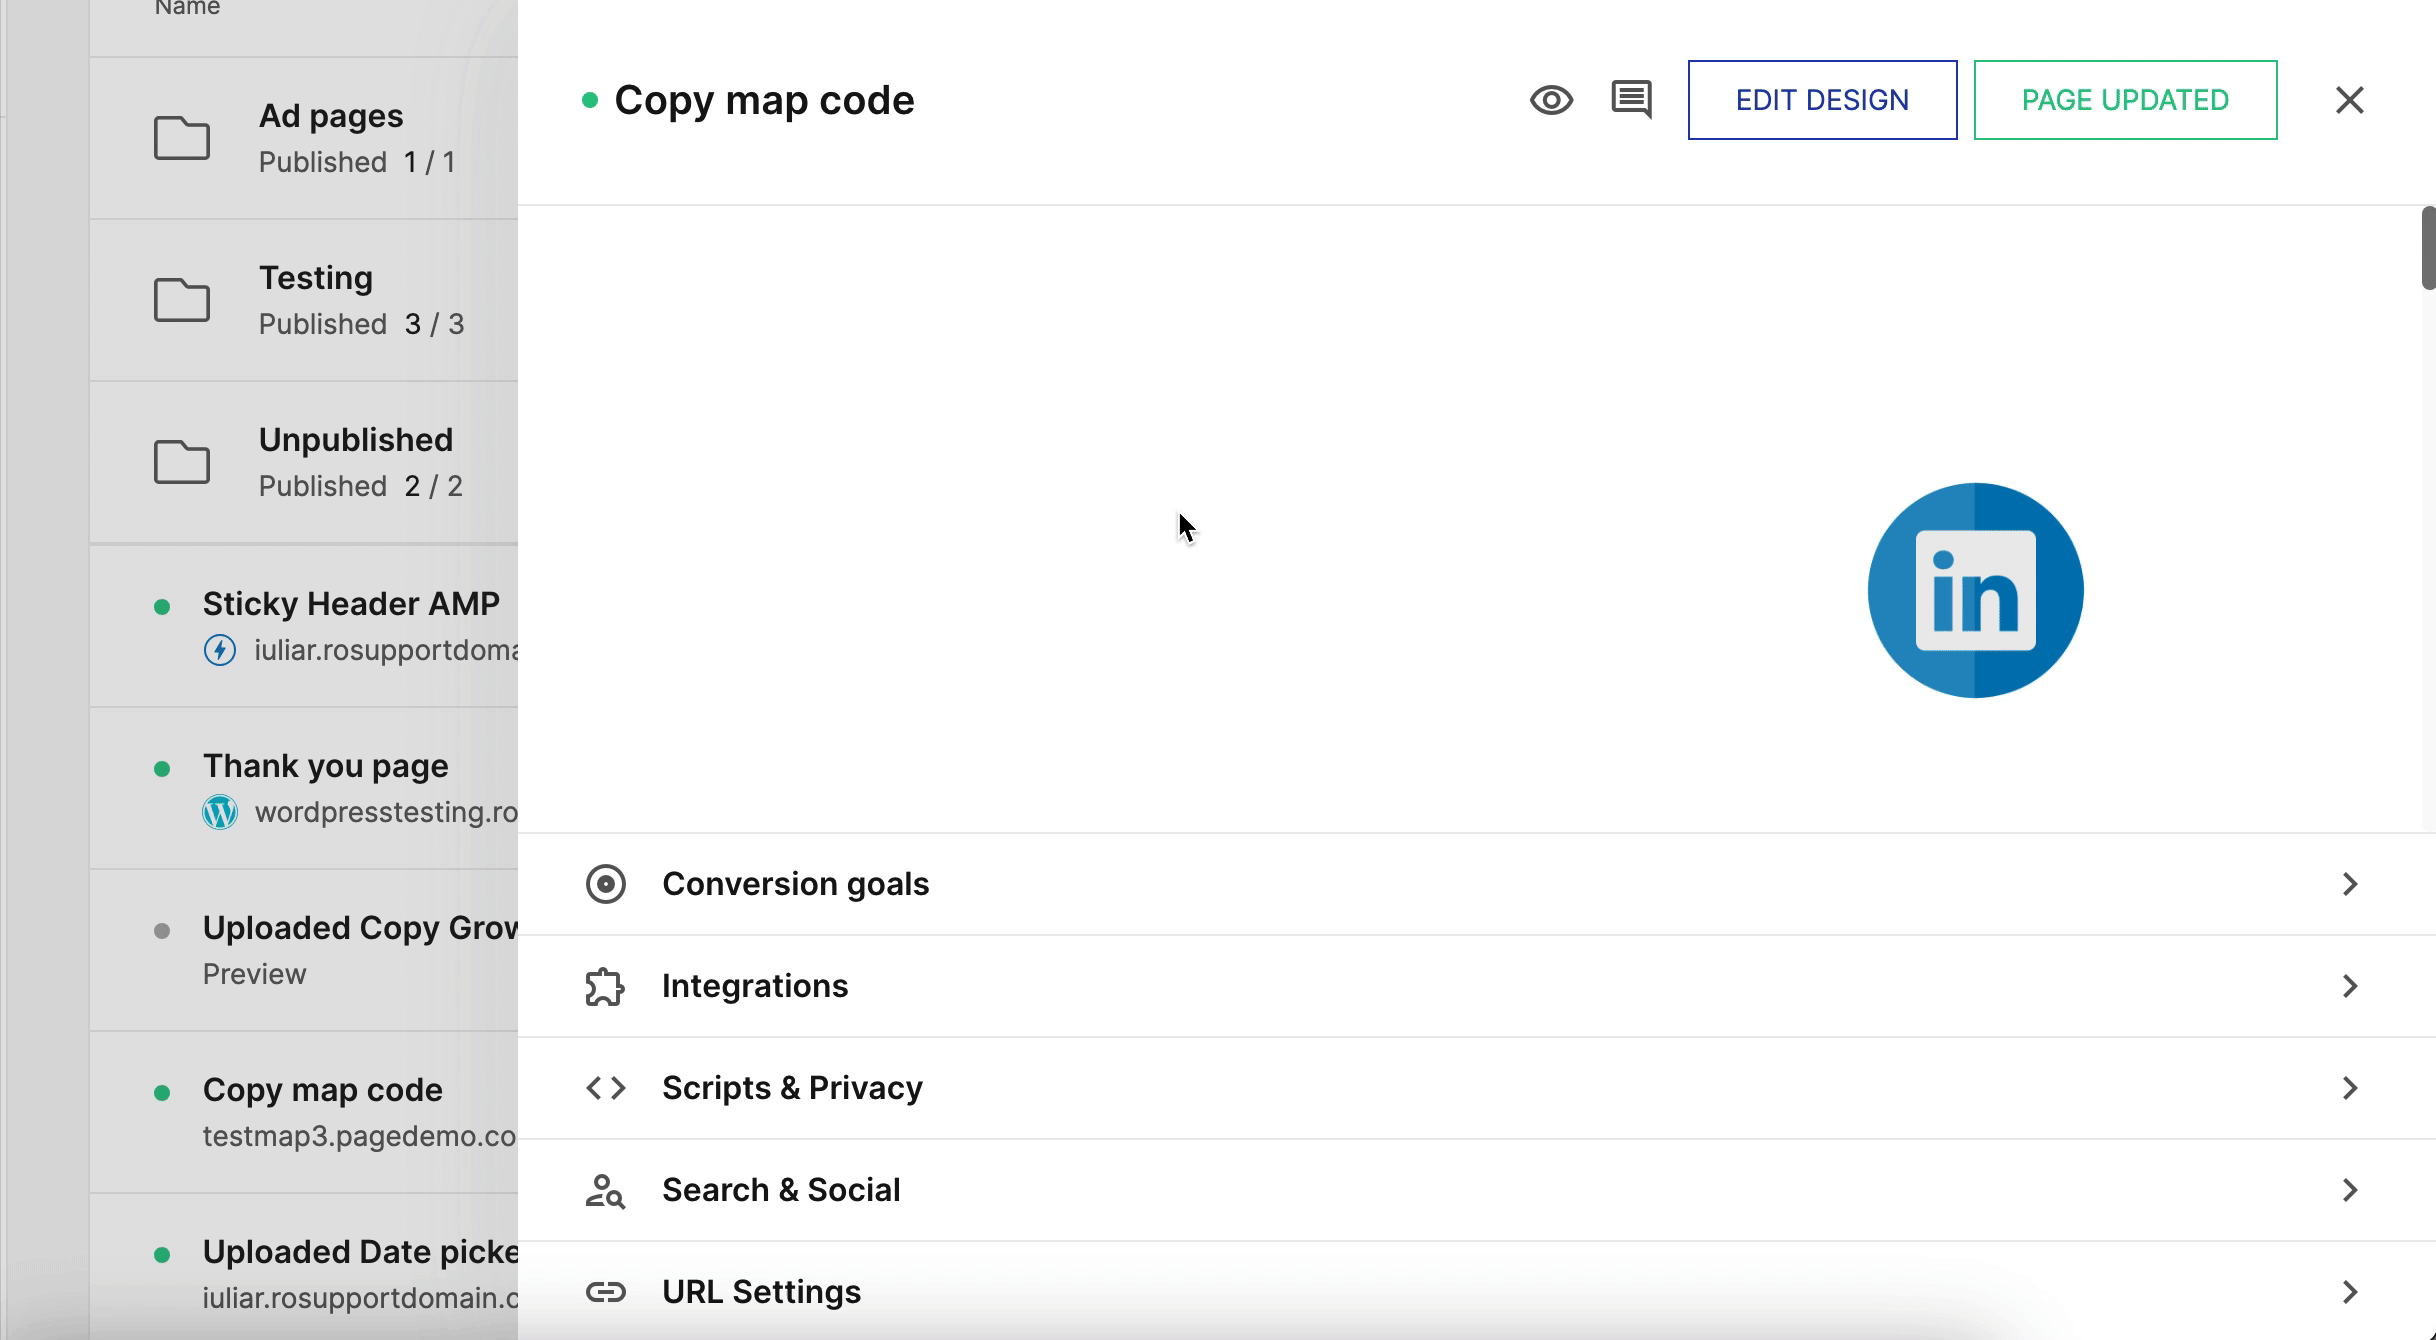
Task: Open the Testing folder
Action: coord(304,300)
